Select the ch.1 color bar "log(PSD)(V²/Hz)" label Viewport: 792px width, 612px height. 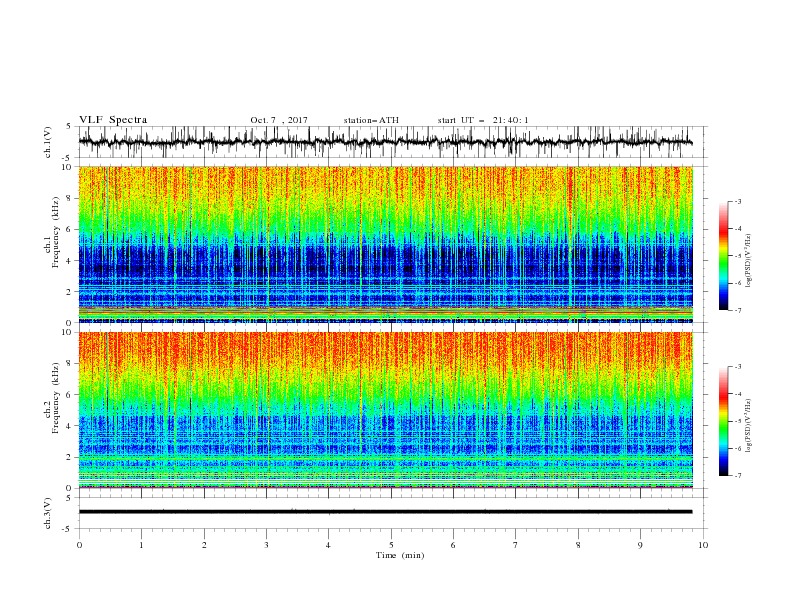pos(749,261)
